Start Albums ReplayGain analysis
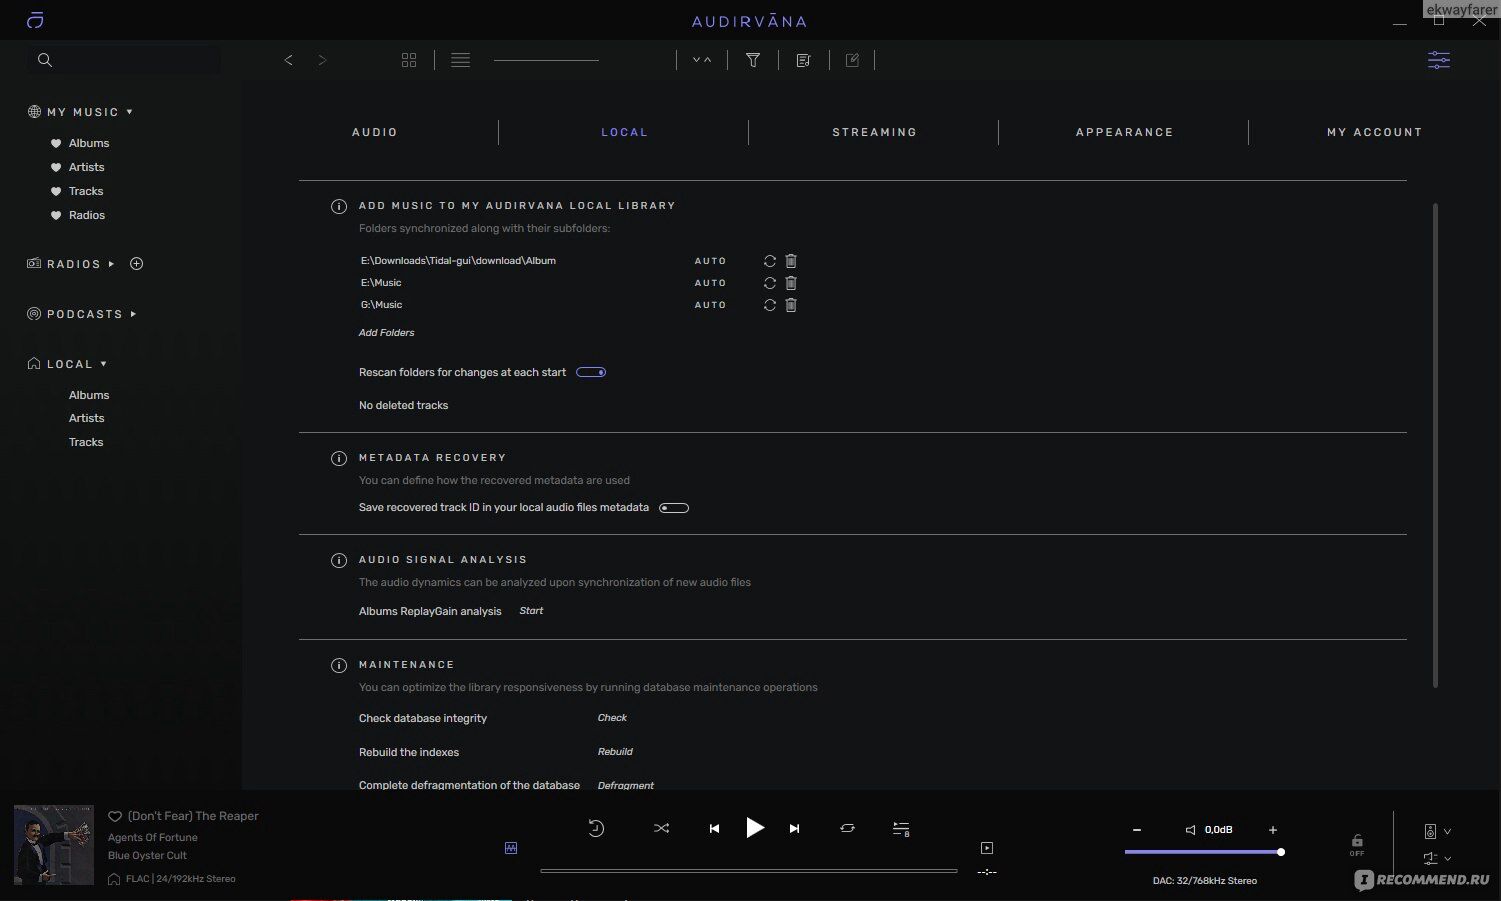 pos(531,611)
